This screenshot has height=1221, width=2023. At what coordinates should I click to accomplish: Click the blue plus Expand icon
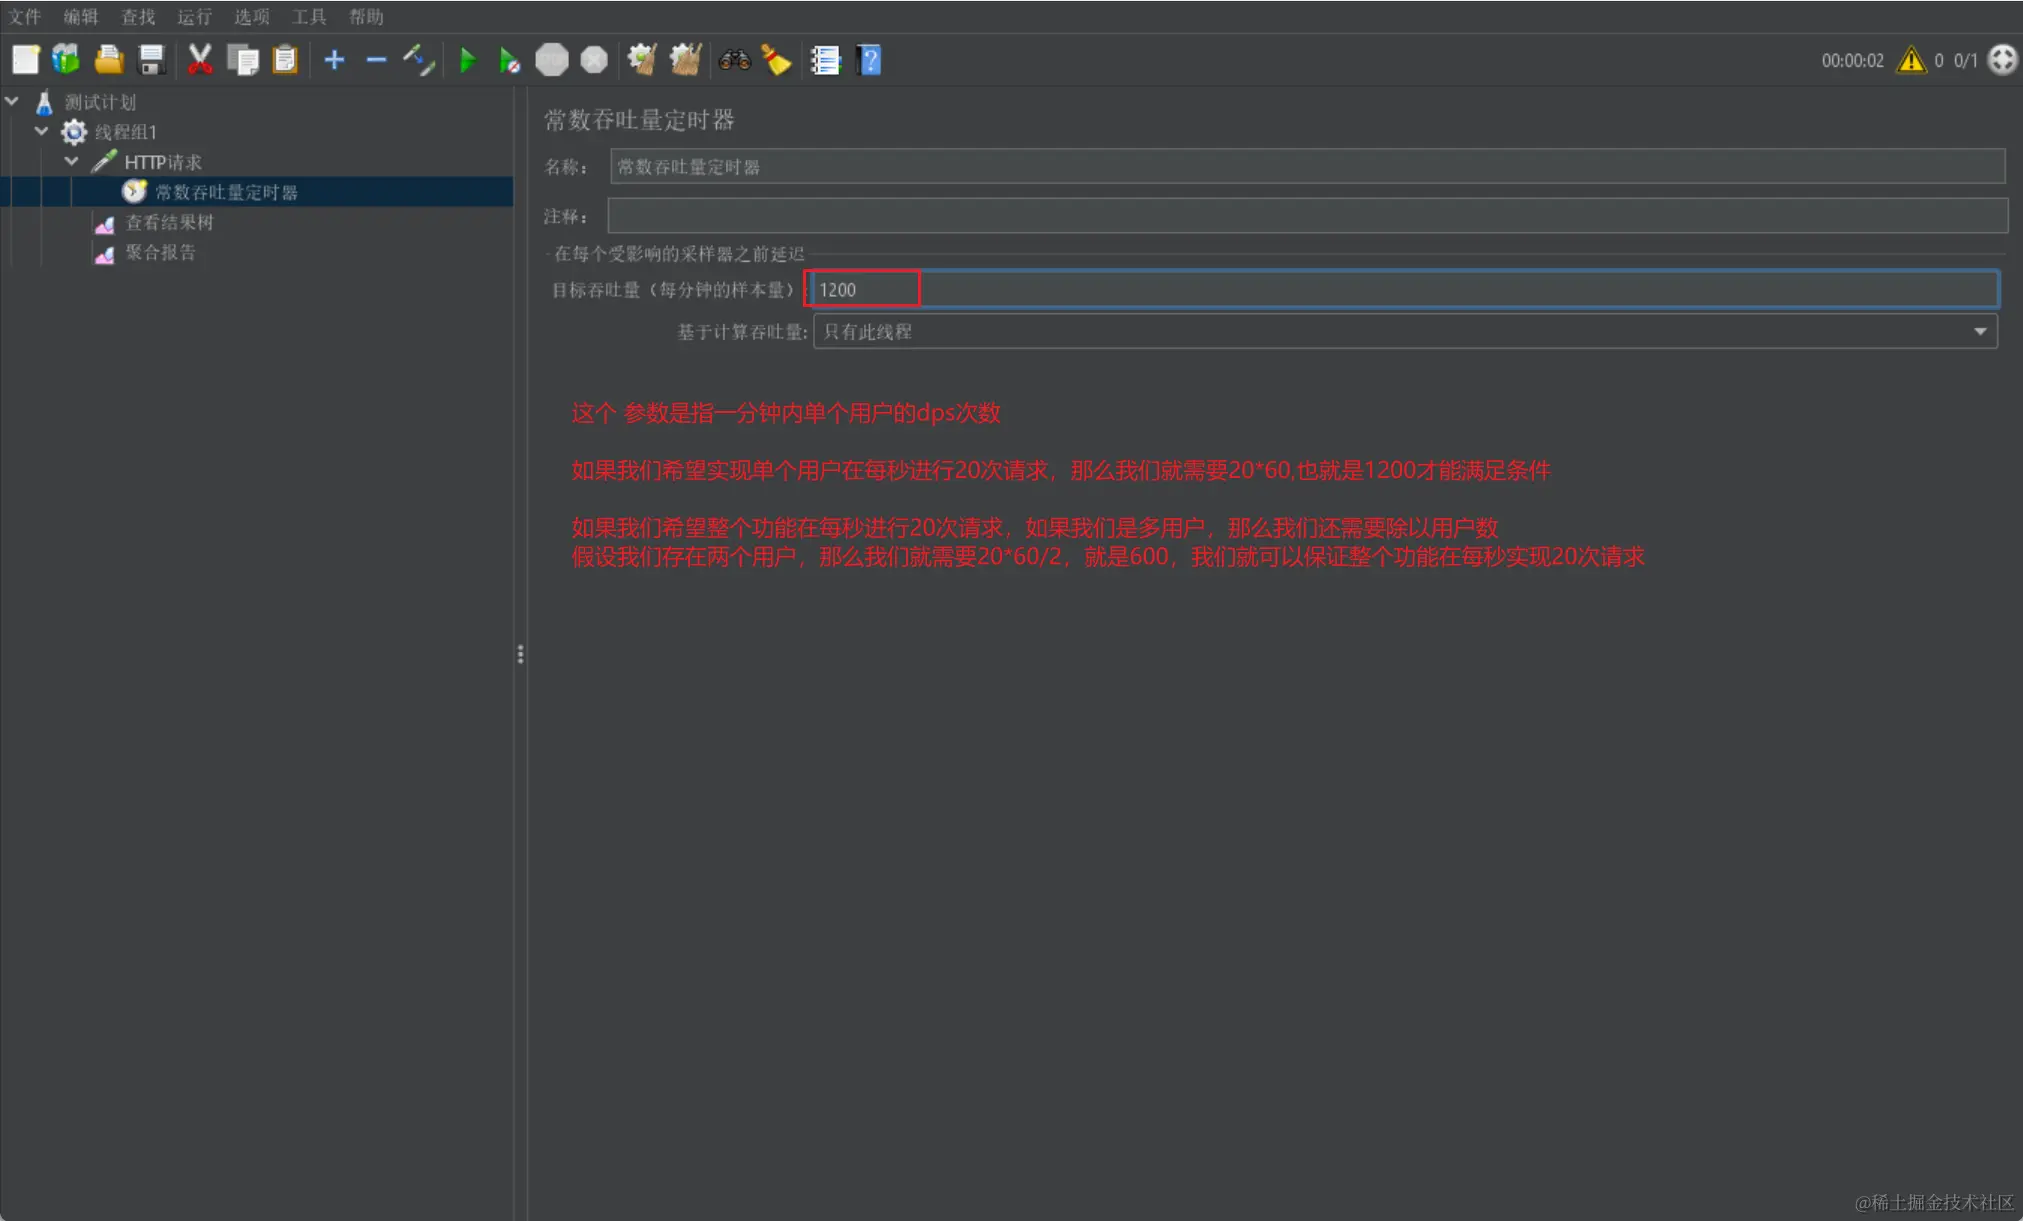335,61
